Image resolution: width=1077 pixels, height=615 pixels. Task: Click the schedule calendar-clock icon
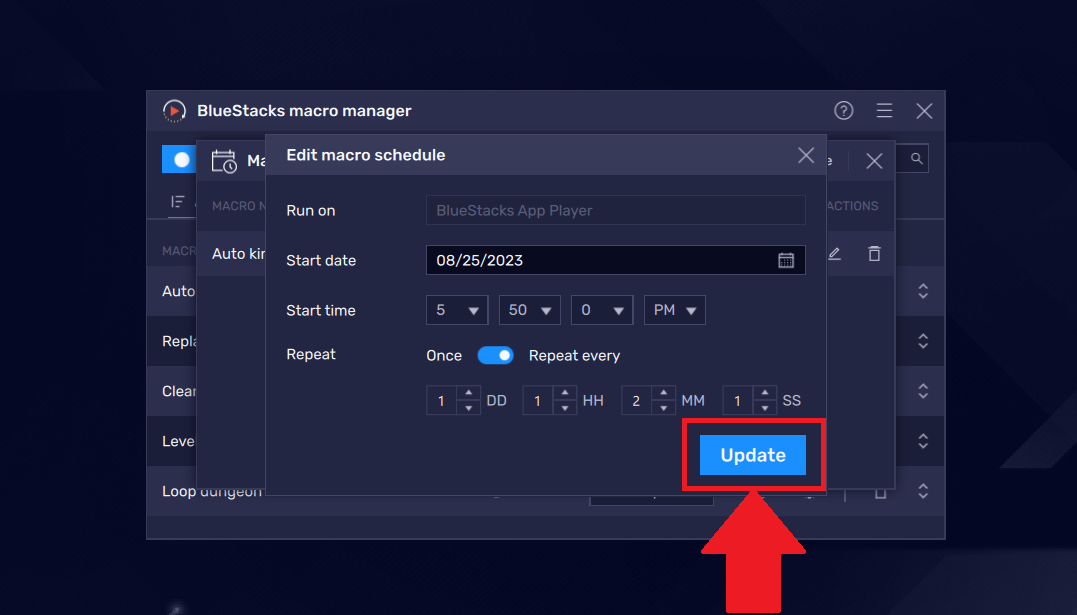(225, 161)
